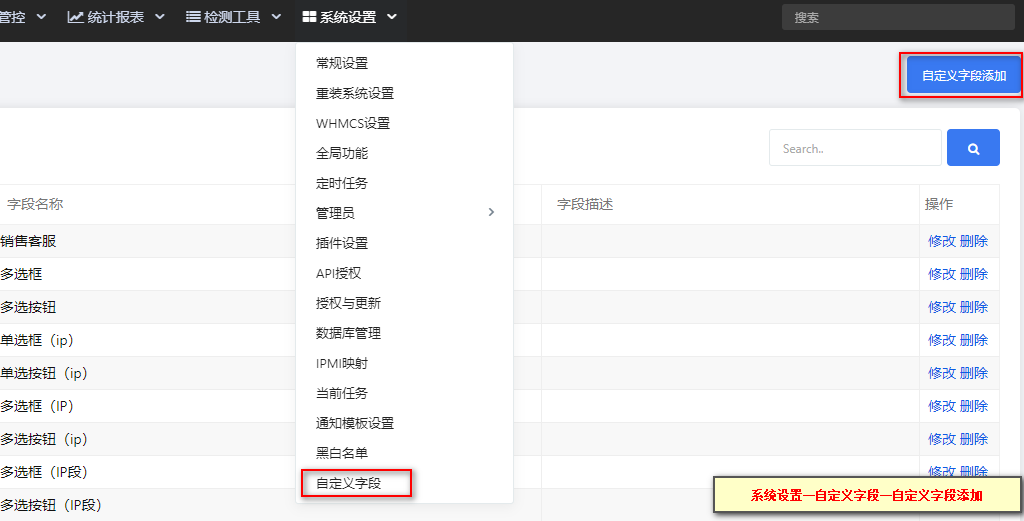
Task: Open the 统计报表 dropdown arrow
Action: [160, 17]
